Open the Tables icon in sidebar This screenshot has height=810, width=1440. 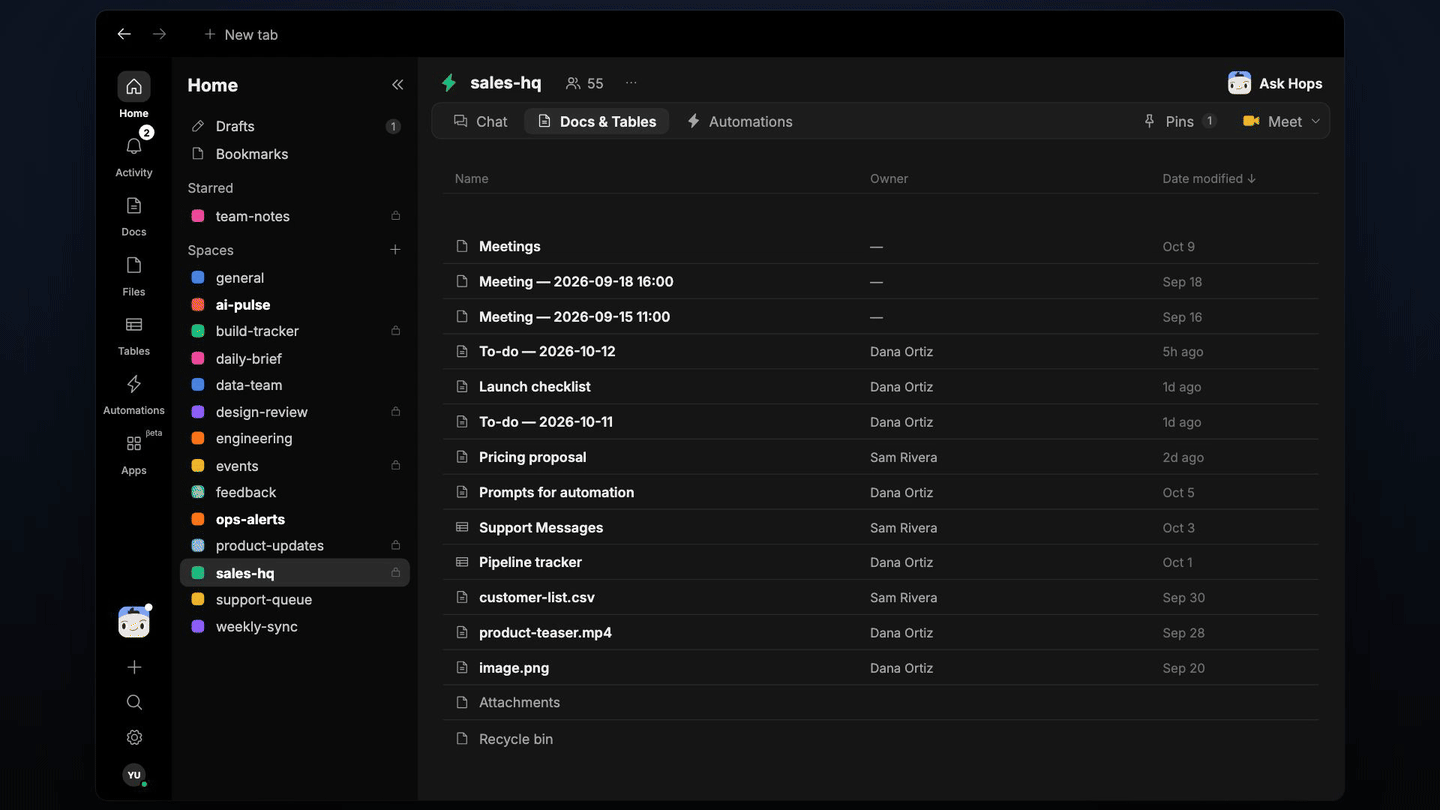[134, 325]
